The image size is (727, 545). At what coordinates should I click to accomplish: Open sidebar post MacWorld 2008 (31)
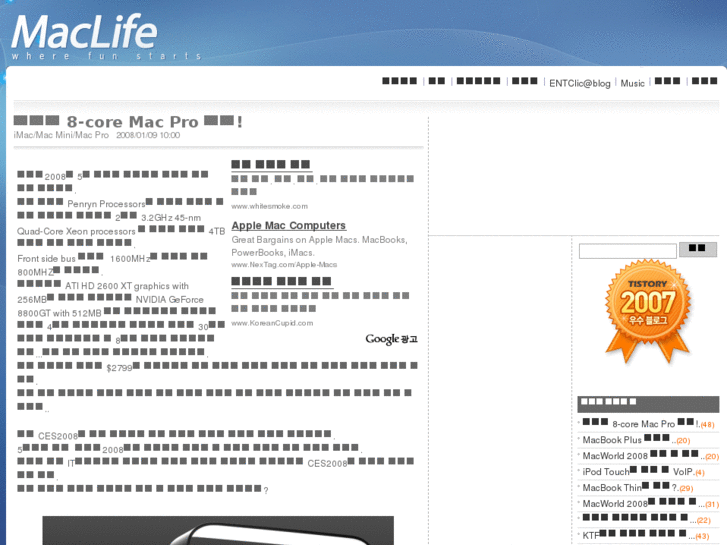coord(650,503)
